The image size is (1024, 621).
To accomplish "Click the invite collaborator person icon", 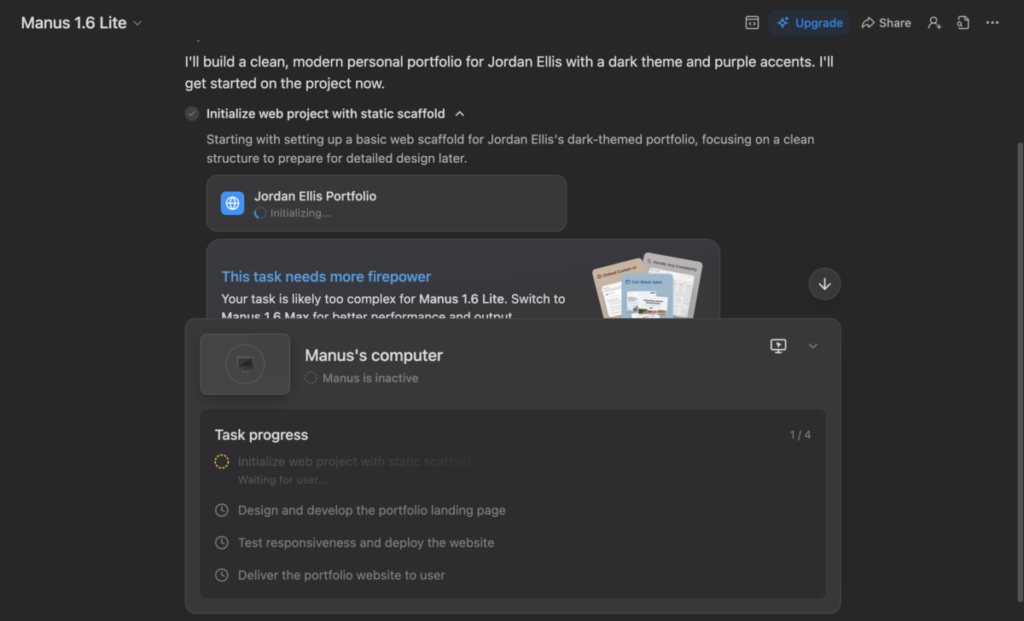I will coord(934,23).
